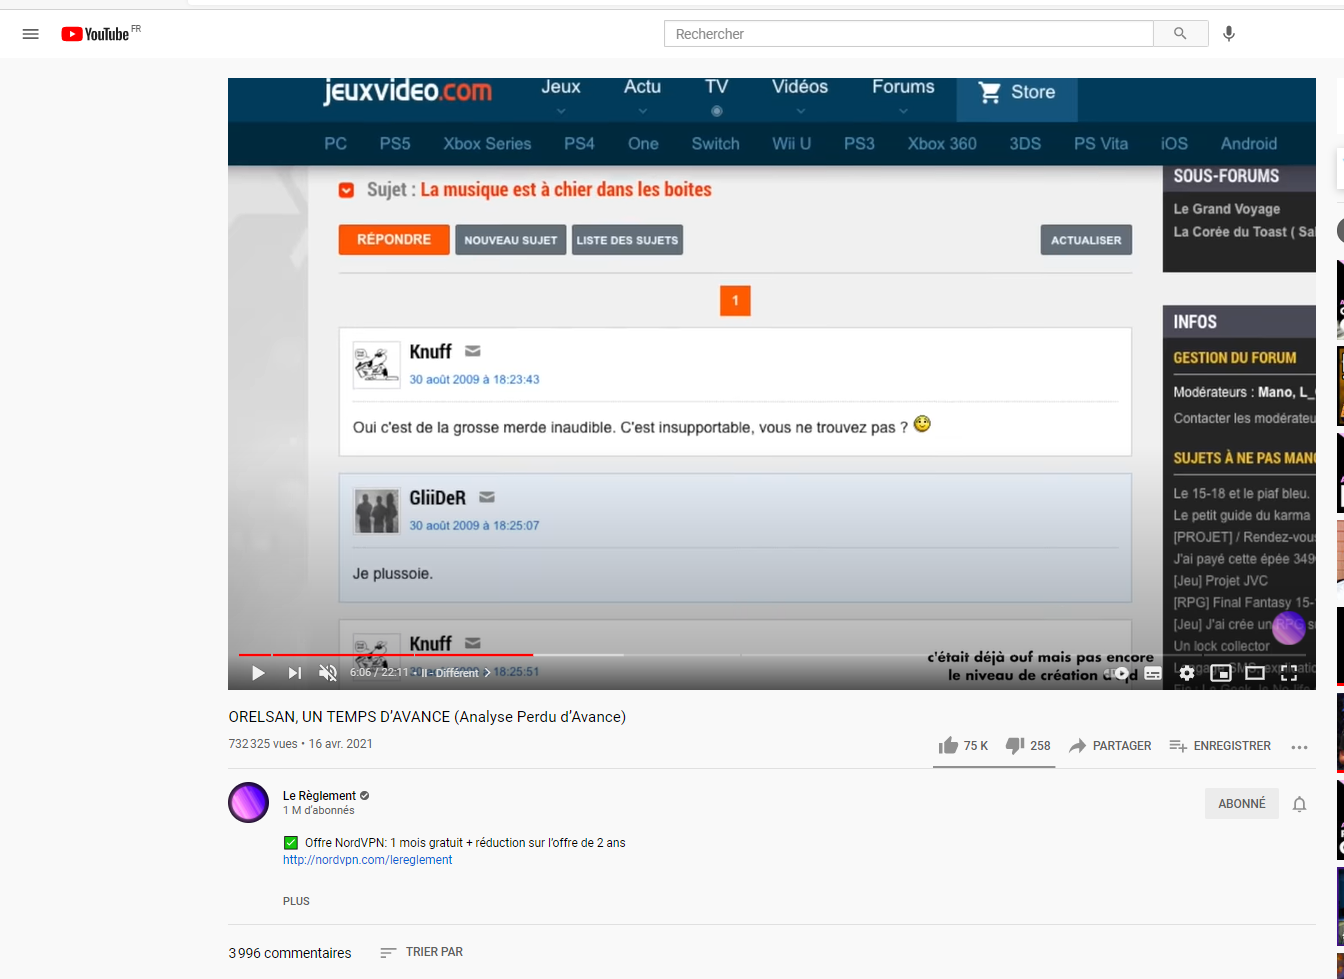Click the magnifying glass search button

click(1180, 34)
